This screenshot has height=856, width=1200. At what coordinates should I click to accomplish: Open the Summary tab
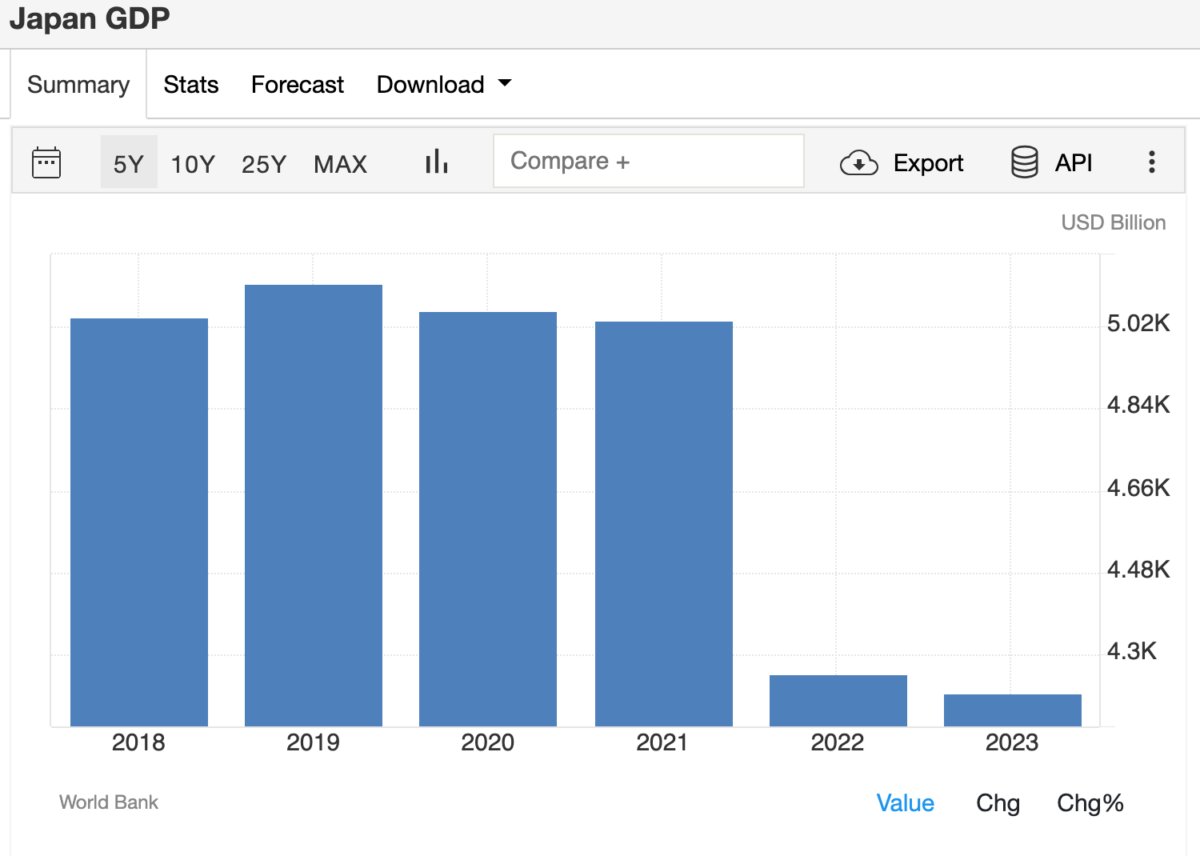tap(78, 85)
